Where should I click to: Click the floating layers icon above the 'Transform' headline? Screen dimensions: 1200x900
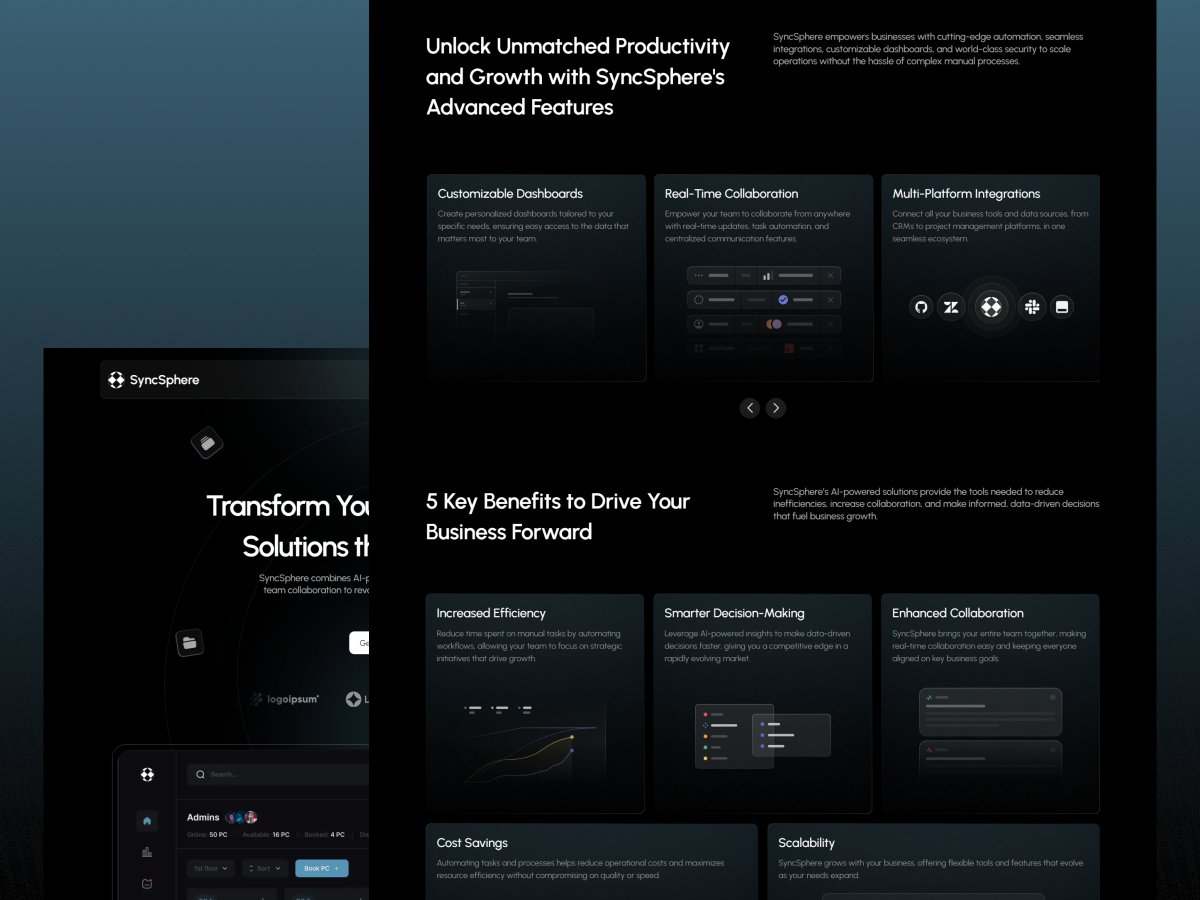(207, 441)
